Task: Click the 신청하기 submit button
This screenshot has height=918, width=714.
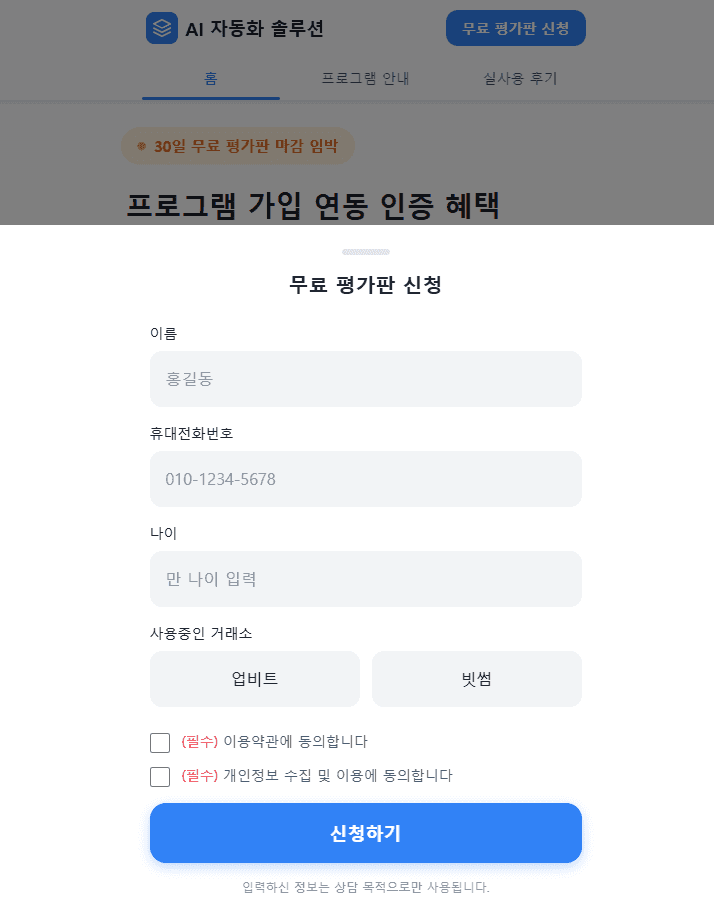Action: [x=365, y=833]
